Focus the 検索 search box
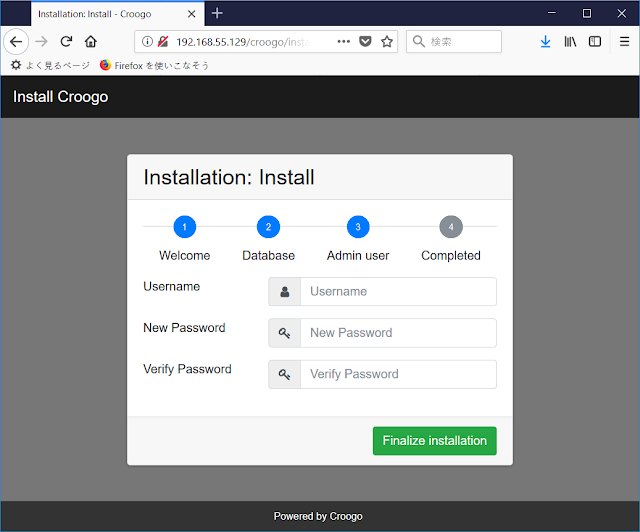 point(454,42)
